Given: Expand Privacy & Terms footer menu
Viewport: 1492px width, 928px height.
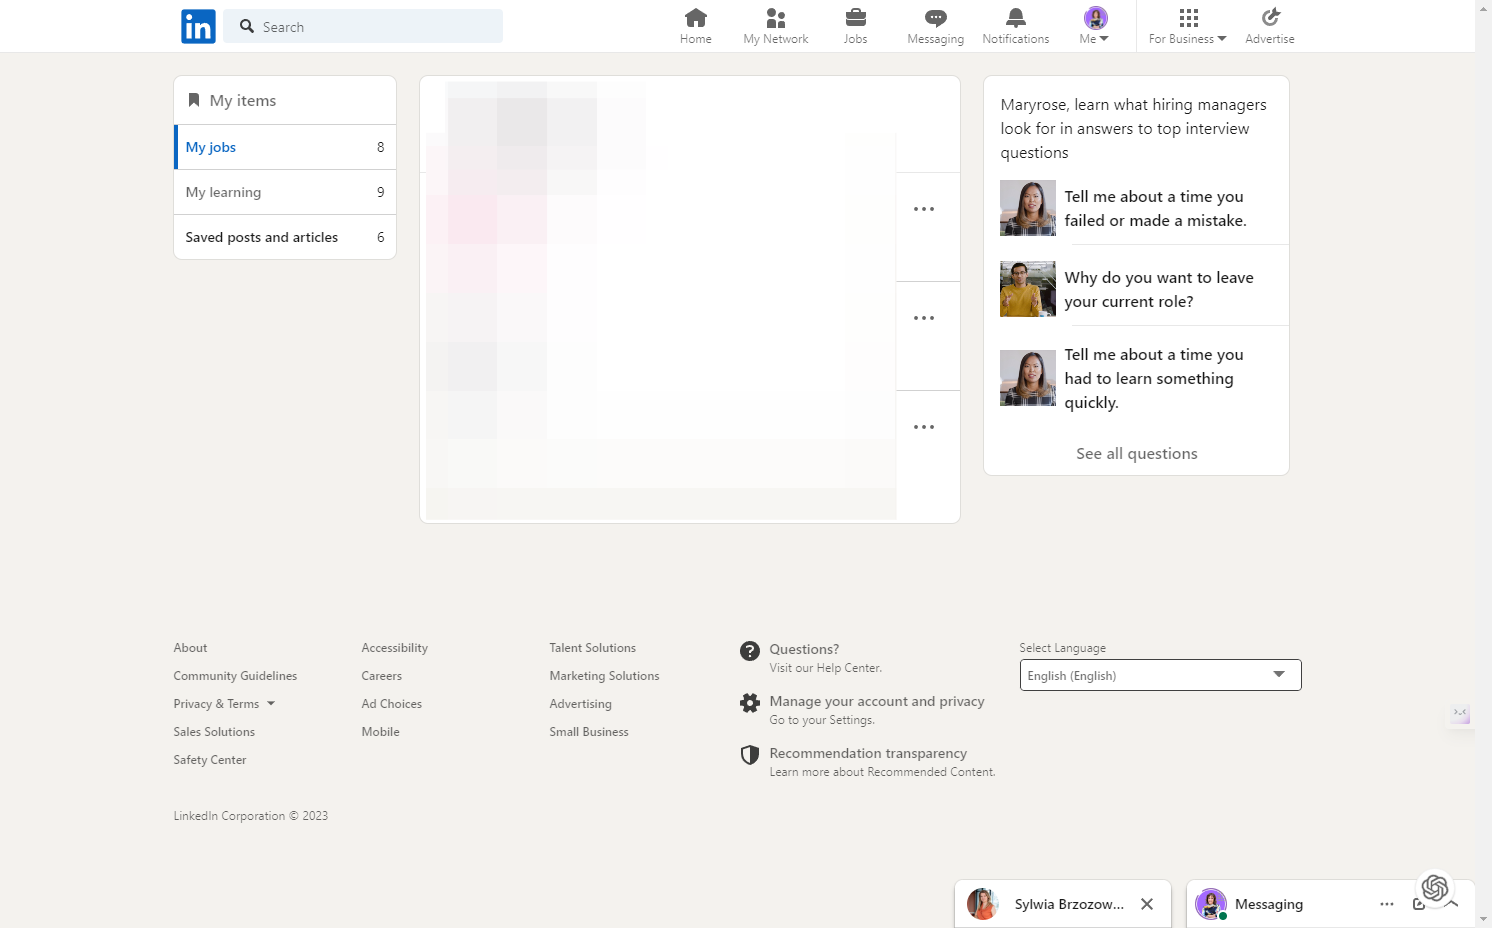Looking at the screenshot, I should point(224,704).
